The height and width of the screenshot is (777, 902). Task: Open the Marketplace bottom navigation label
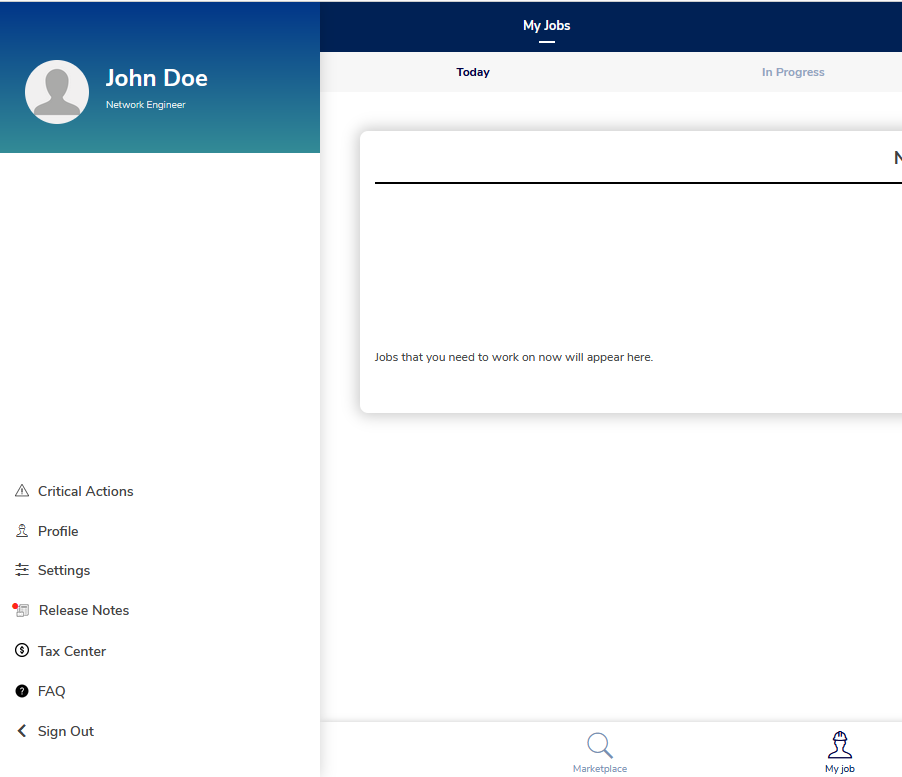tap(600, 768)
